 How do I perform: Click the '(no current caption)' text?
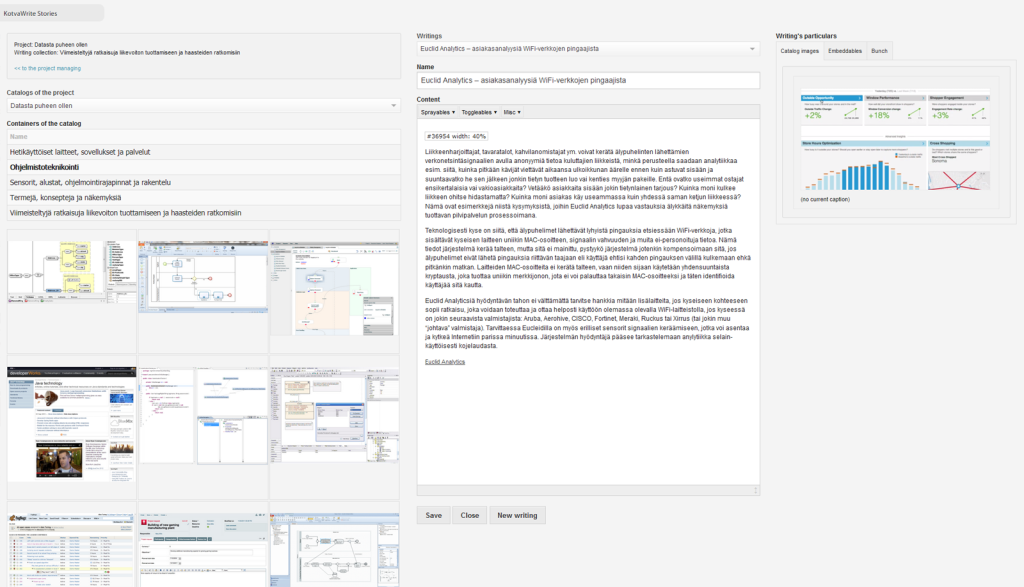(825, 199)
